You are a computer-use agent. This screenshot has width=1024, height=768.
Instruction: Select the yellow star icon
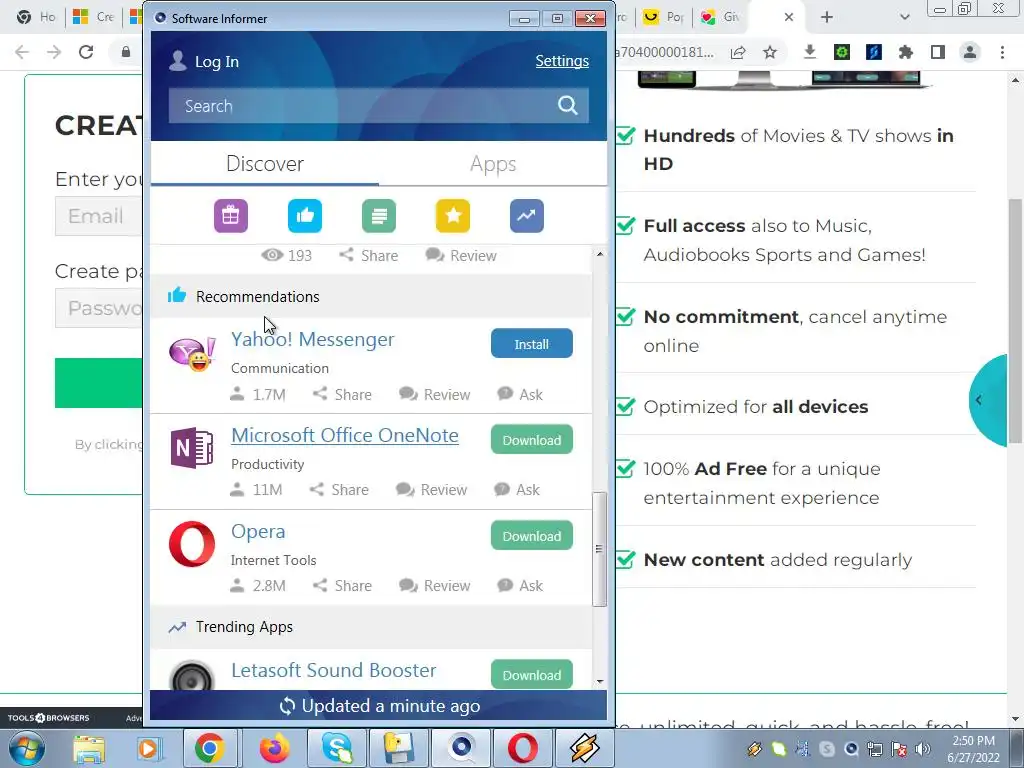pyautogui.click(x=453, y=216)
